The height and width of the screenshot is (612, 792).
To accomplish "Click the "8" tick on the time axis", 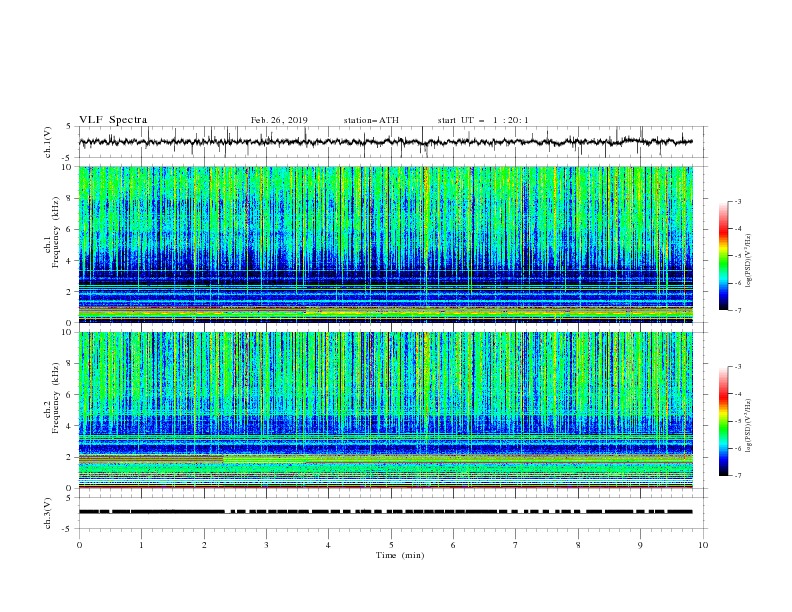I will pos(578,545).
